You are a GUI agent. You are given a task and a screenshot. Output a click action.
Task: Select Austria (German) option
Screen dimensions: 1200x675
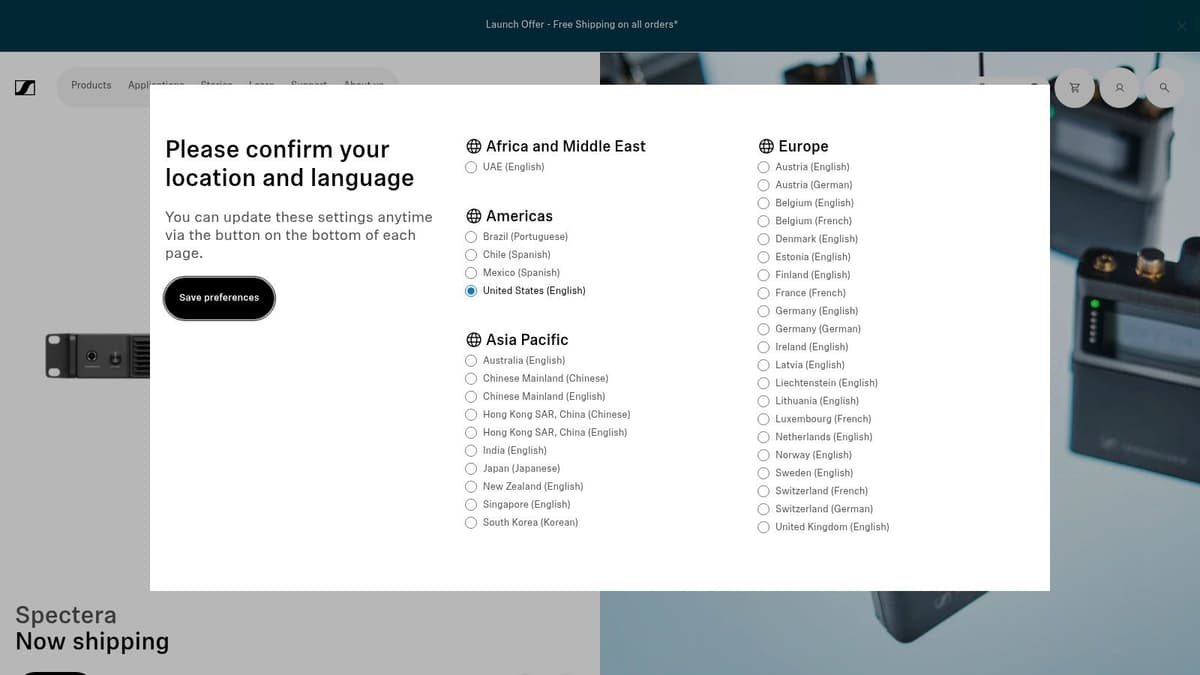pos(764,185)
